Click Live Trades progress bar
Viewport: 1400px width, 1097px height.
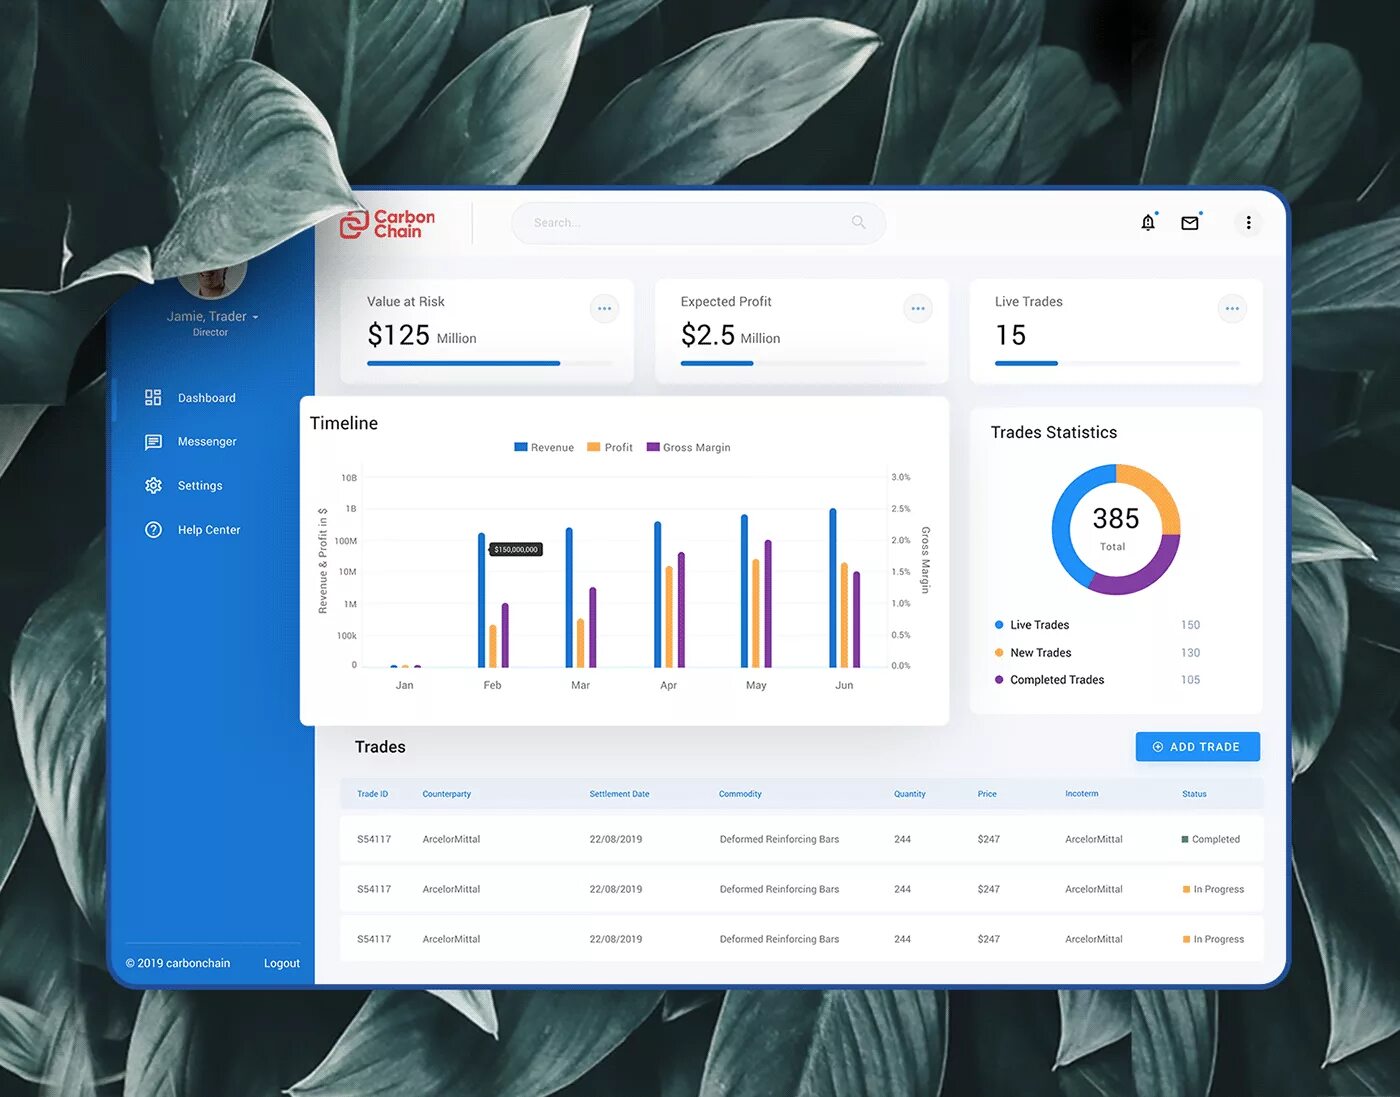tap(1117, 363)
